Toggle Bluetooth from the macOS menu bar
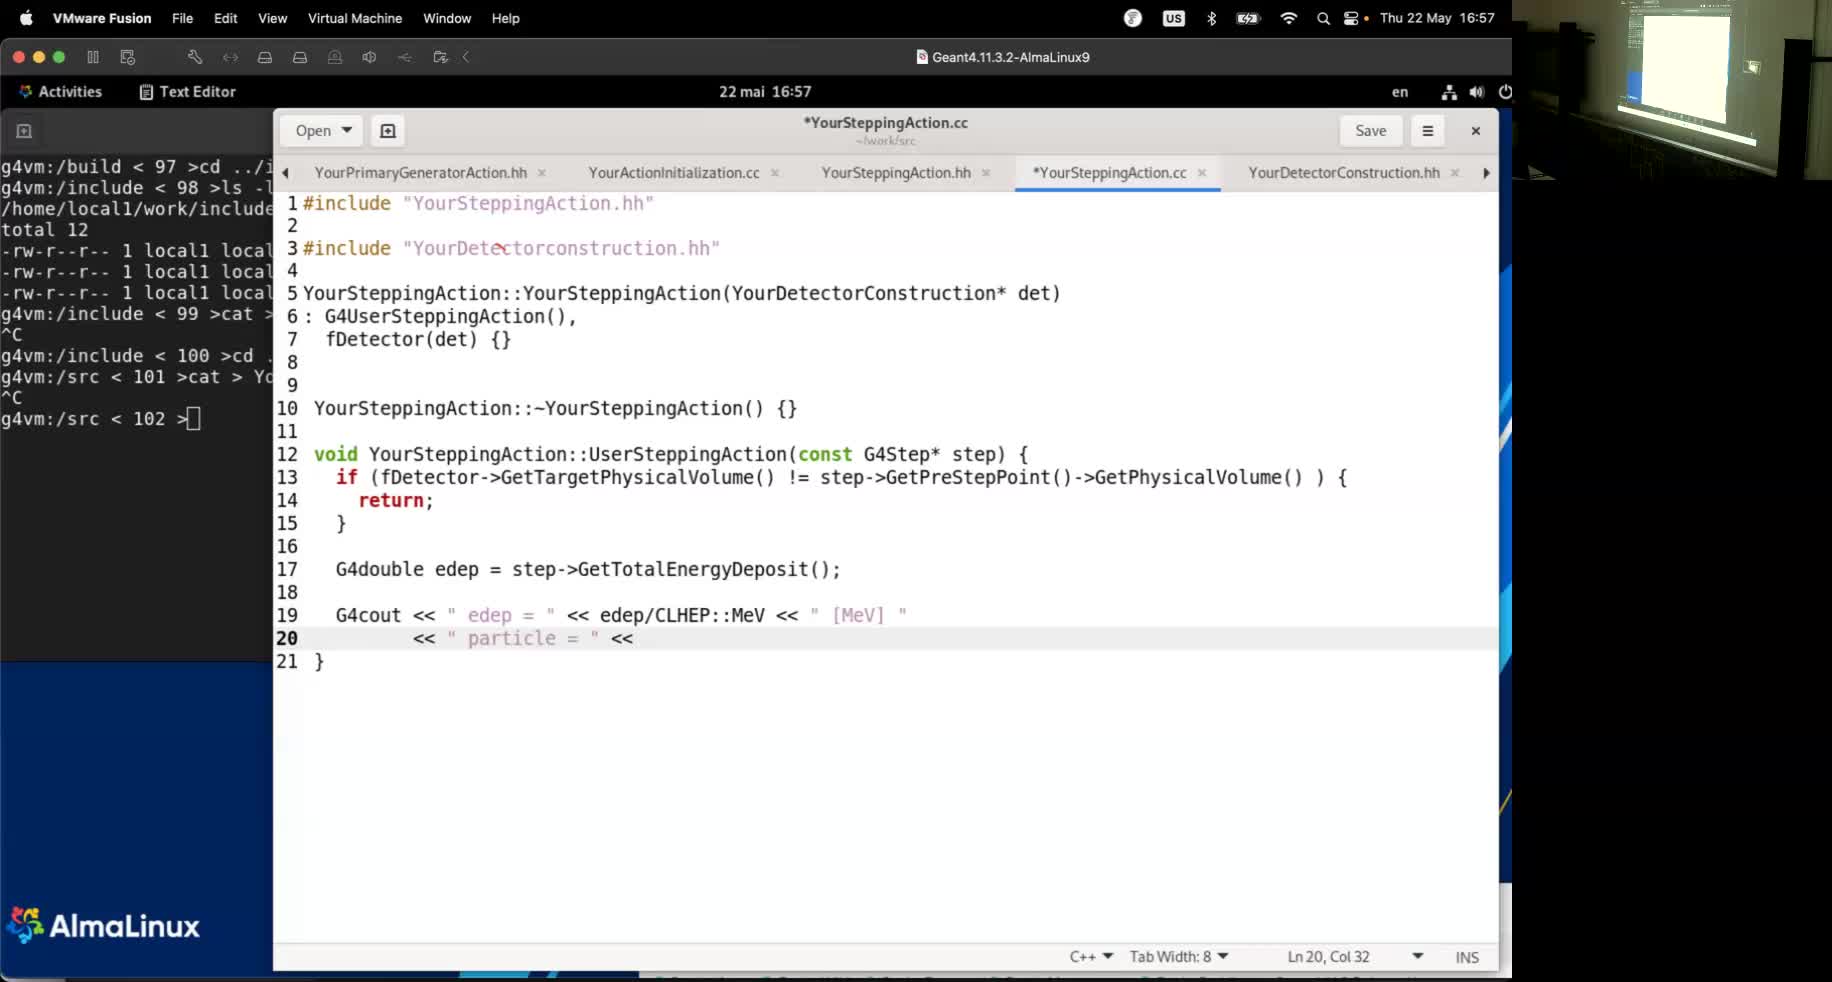 1211,18
